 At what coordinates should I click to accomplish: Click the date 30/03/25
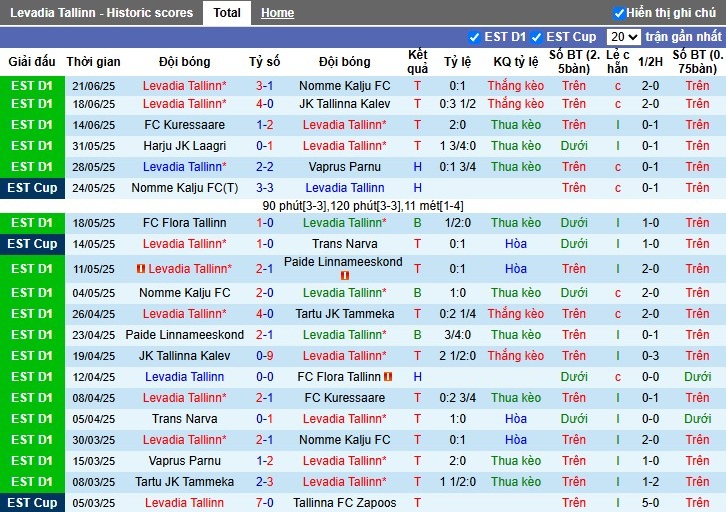click(x=94, y=440)
